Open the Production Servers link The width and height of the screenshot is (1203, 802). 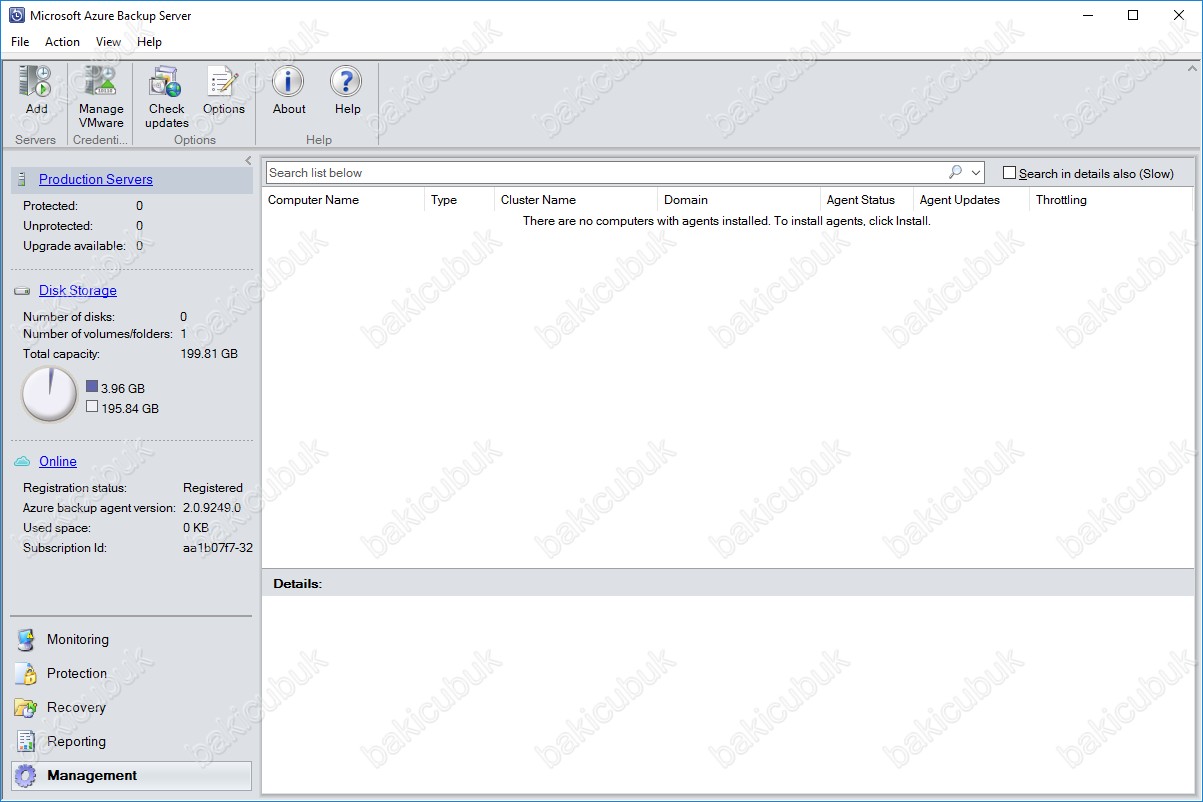pyautogui.click(x=96, y=180)
